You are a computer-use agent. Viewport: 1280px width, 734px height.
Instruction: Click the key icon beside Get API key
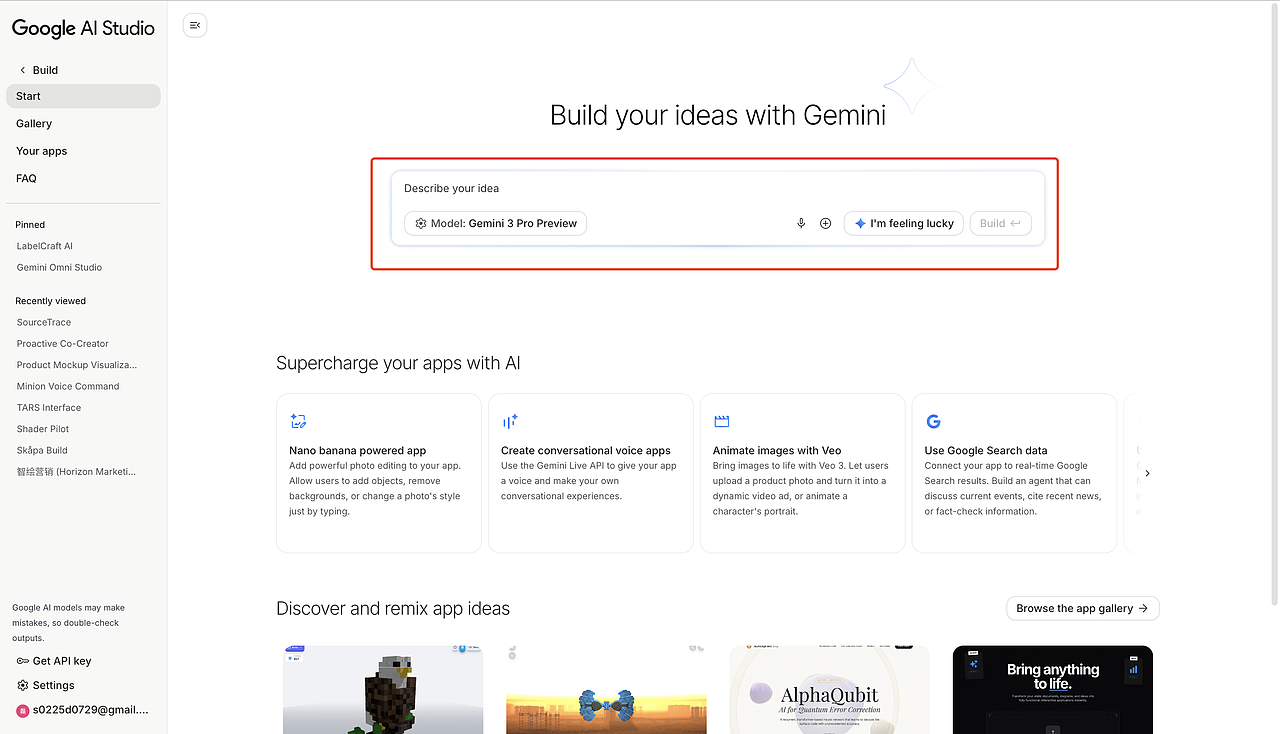[x=23, y=661]
